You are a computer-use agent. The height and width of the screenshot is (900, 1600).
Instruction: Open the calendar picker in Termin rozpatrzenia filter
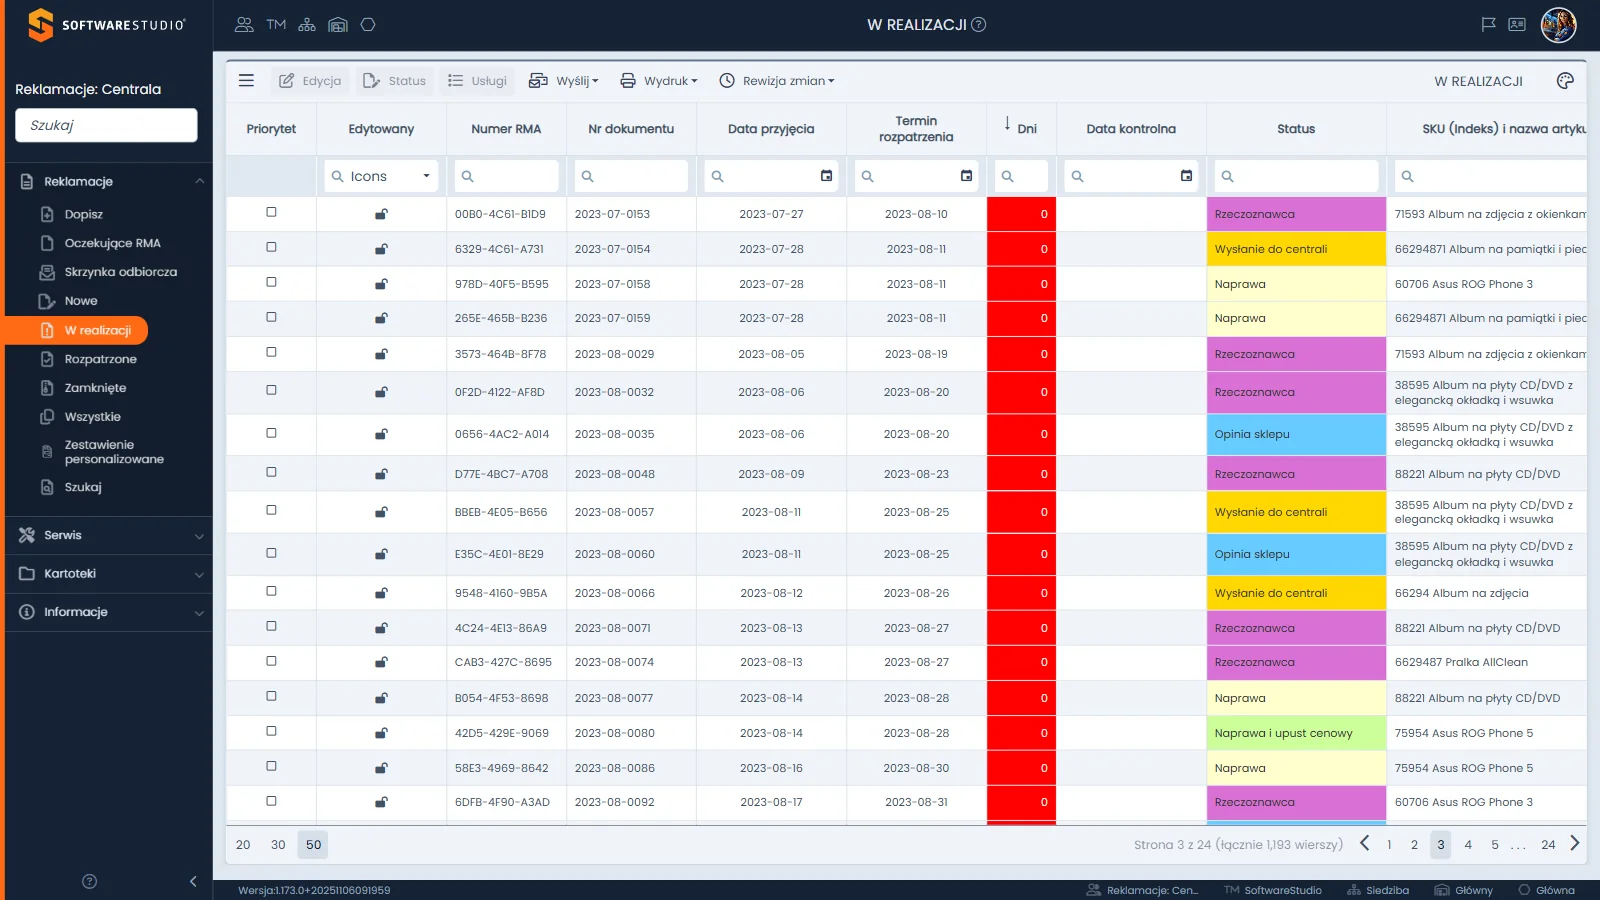[x=966, y=176]
